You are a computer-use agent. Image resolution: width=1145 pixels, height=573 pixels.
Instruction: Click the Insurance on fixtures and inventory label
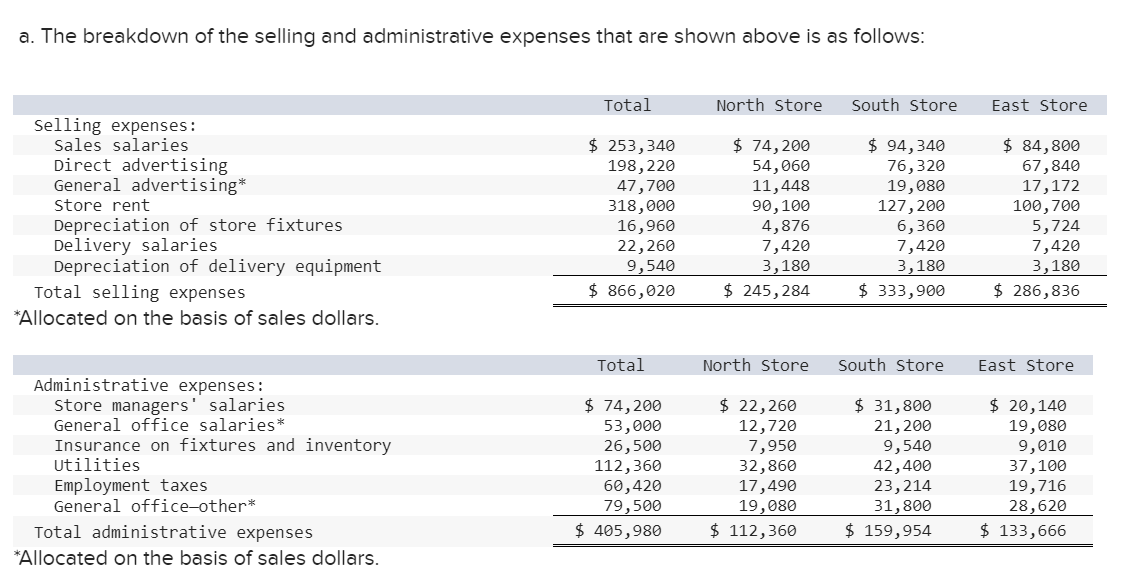point(222,445)
